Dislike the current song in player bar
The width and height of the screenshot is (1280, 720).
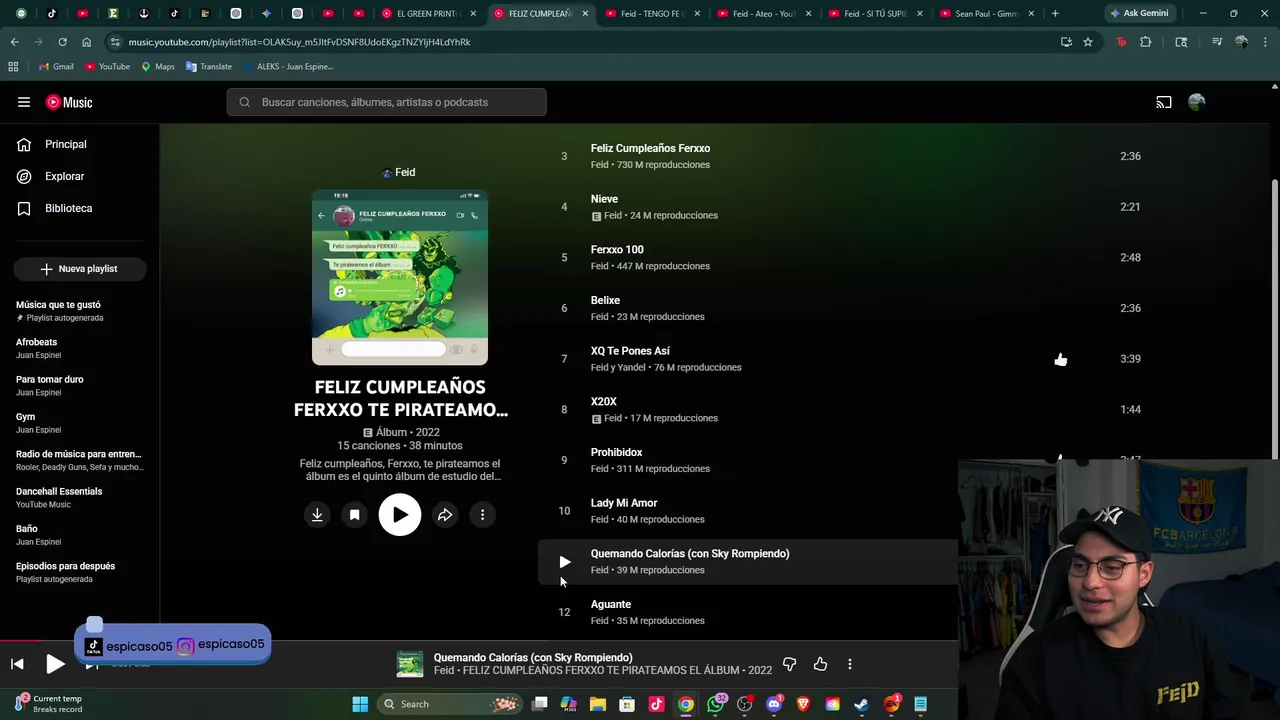[x=789, y=664]
